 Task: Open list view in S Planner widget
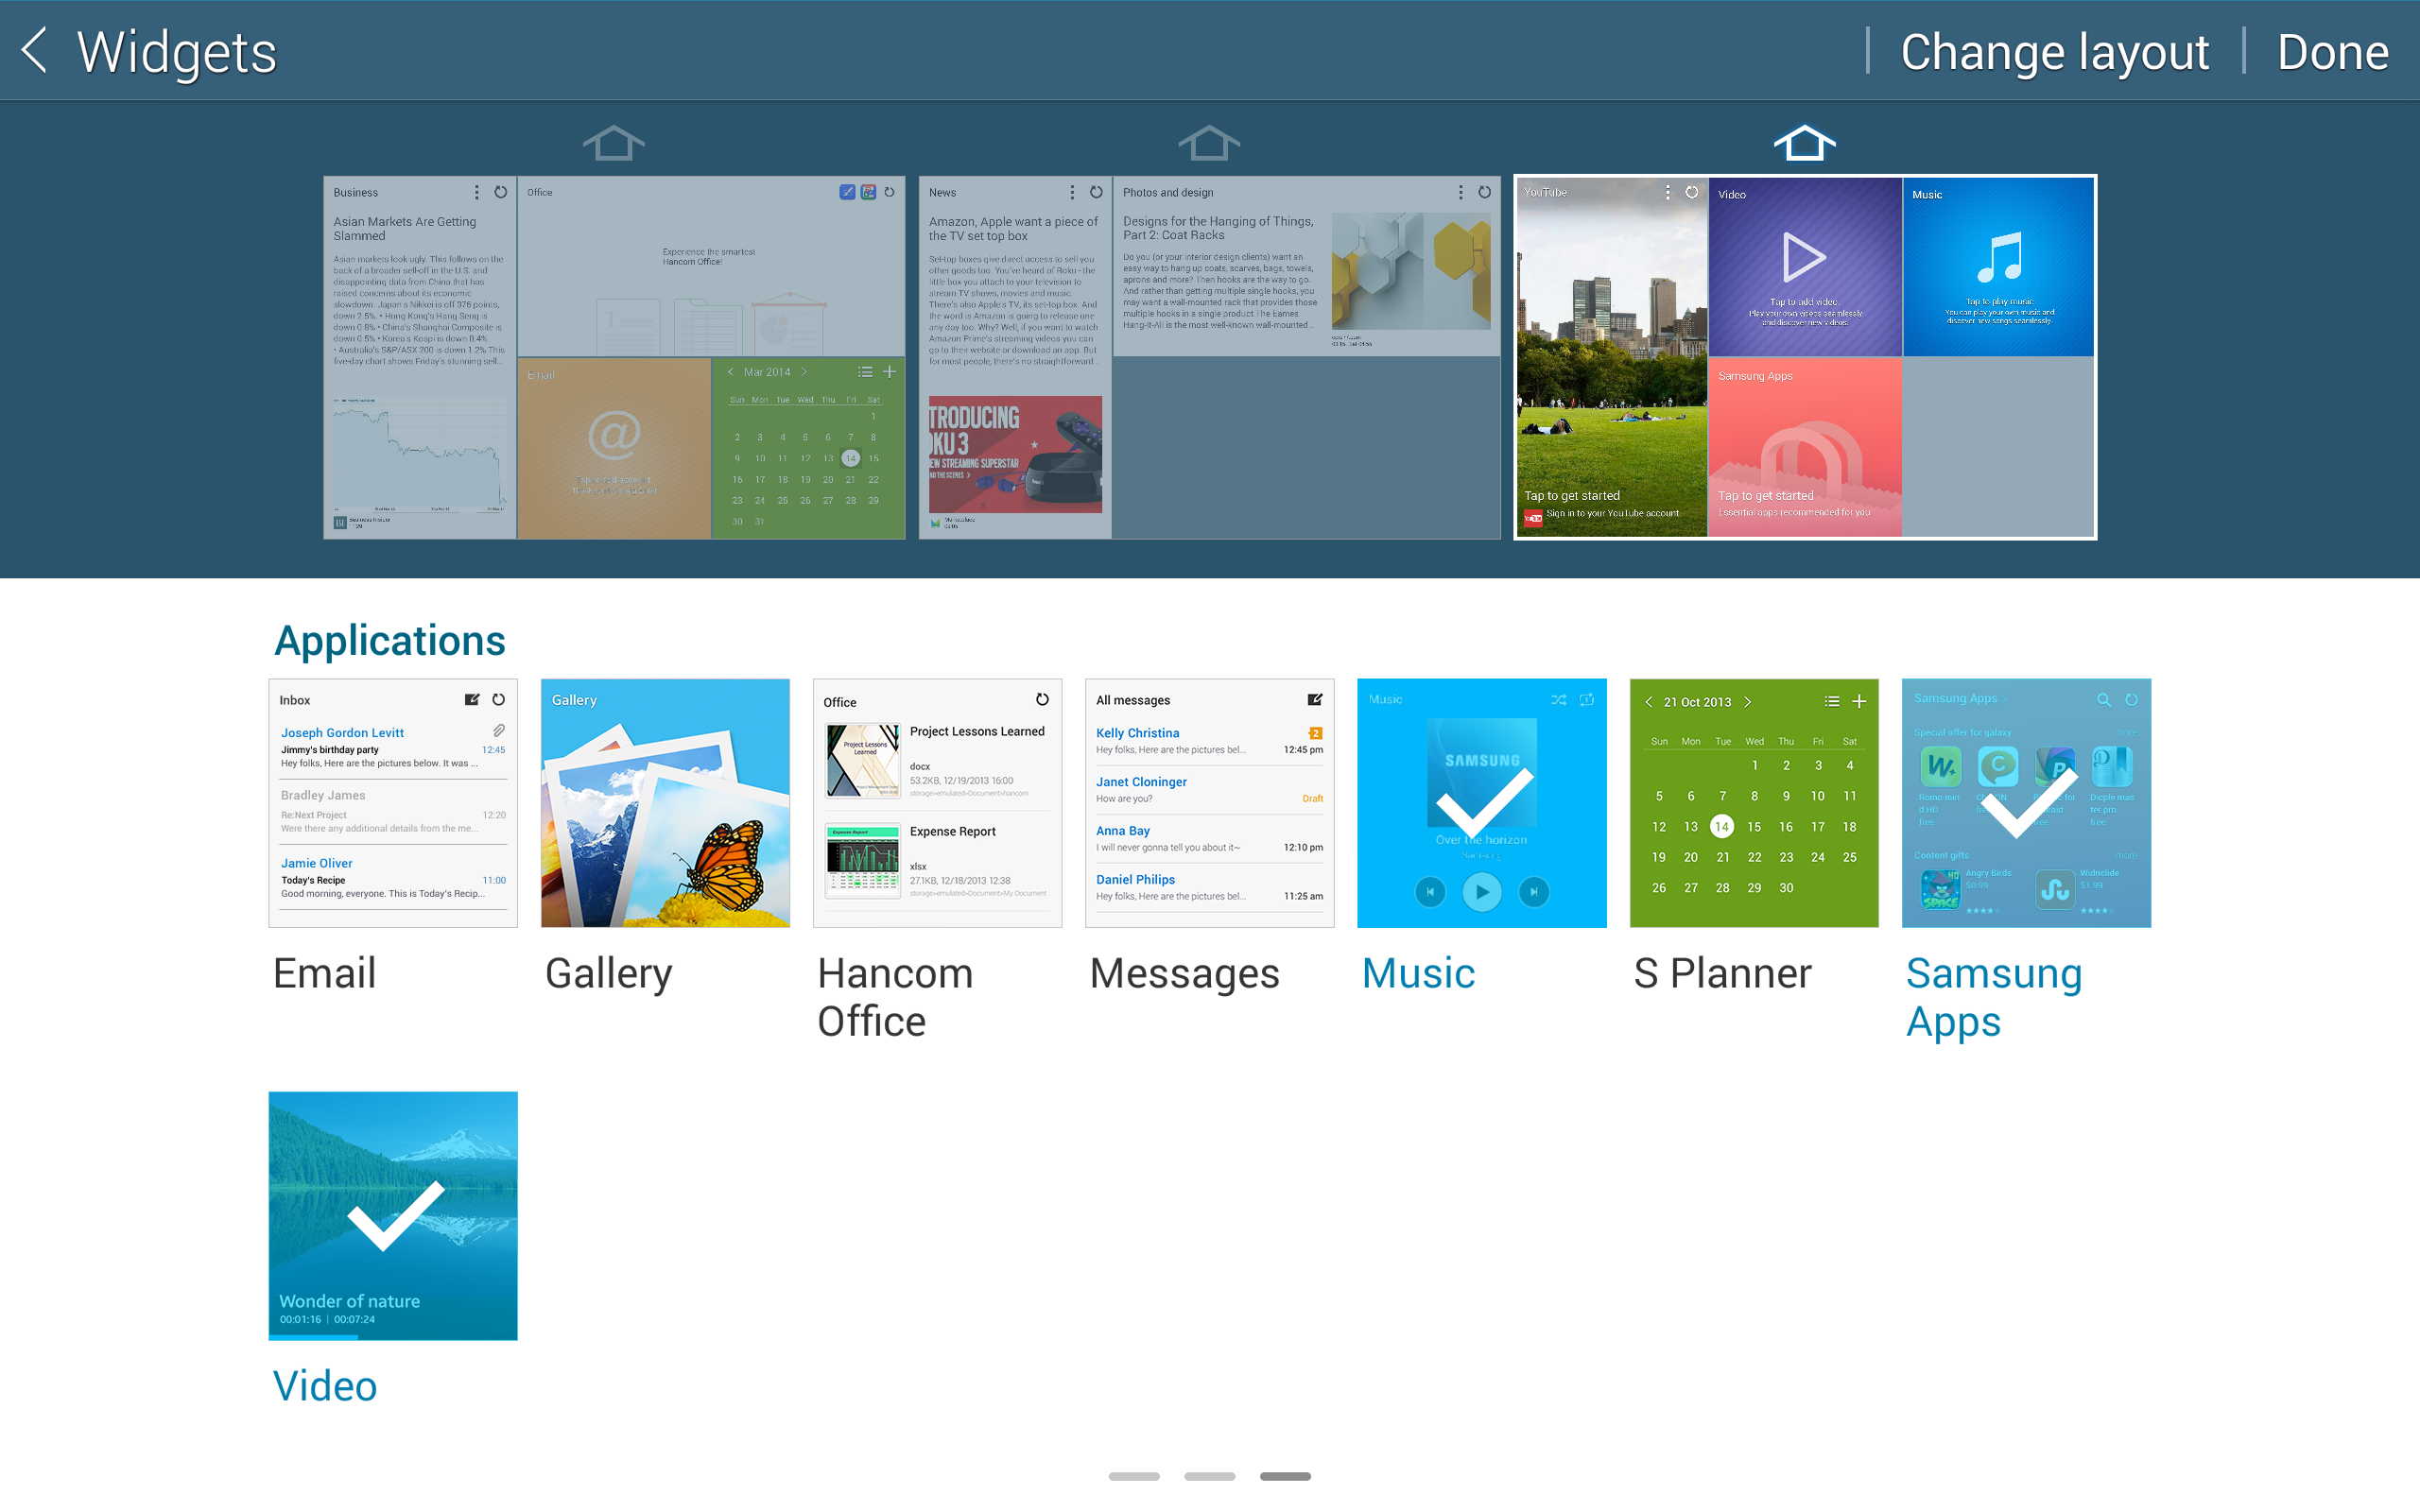[x=1832, y=702]
